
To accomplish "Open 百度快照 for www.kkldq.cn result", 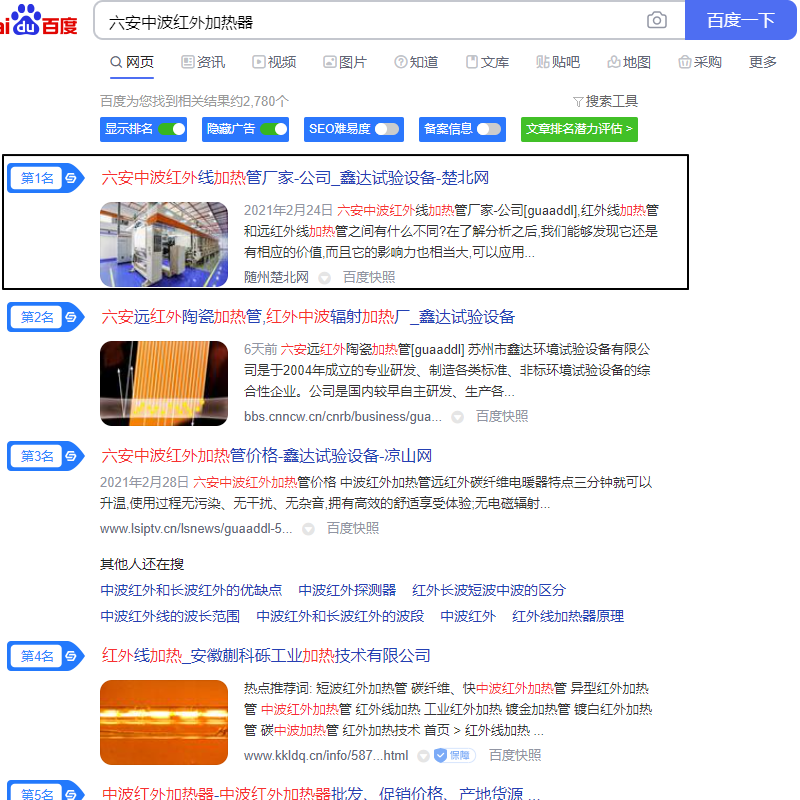I will pos(515,755).
